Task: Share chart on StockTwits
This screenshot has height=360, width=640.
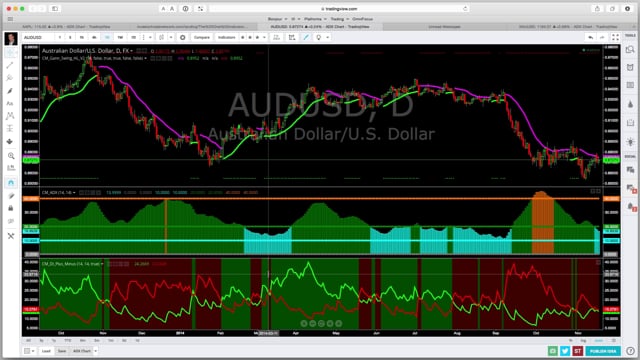Action: coord(577,351)
